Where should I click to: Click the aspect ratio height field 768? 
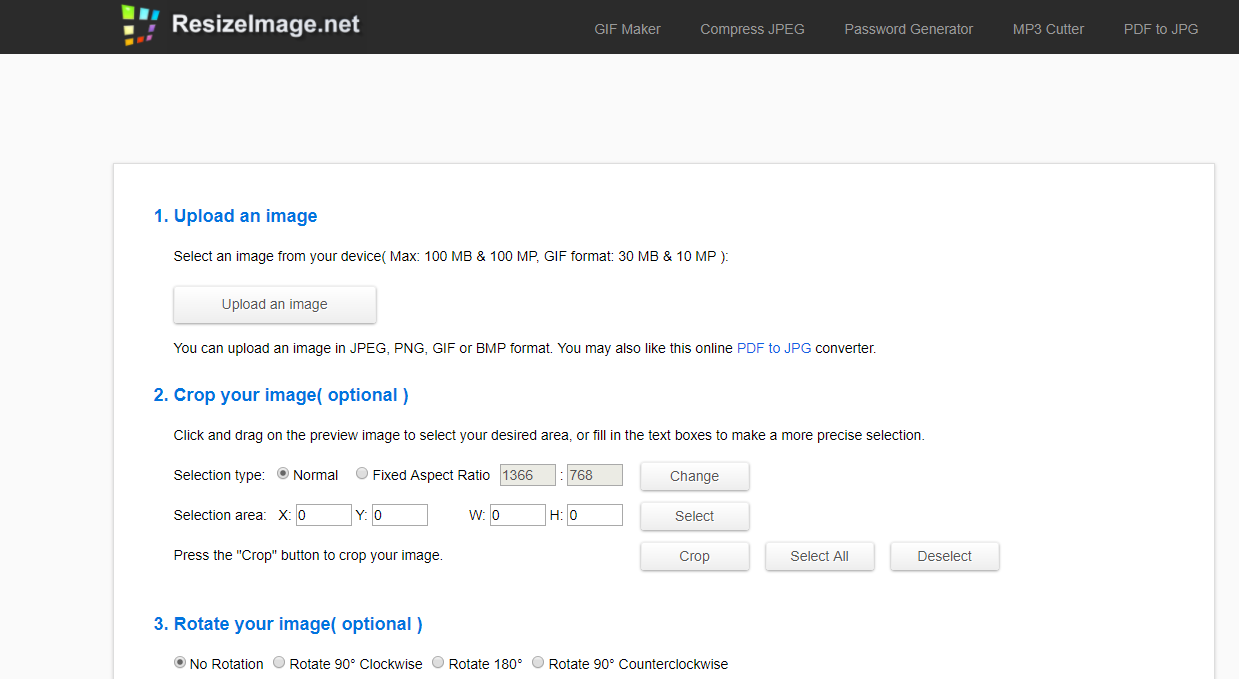click(x=595, y=475)
